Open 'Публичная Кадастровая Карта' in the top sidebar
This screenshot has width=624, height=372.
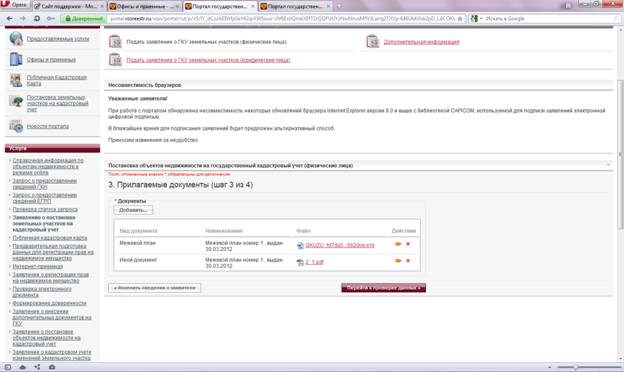coord(57,80)
